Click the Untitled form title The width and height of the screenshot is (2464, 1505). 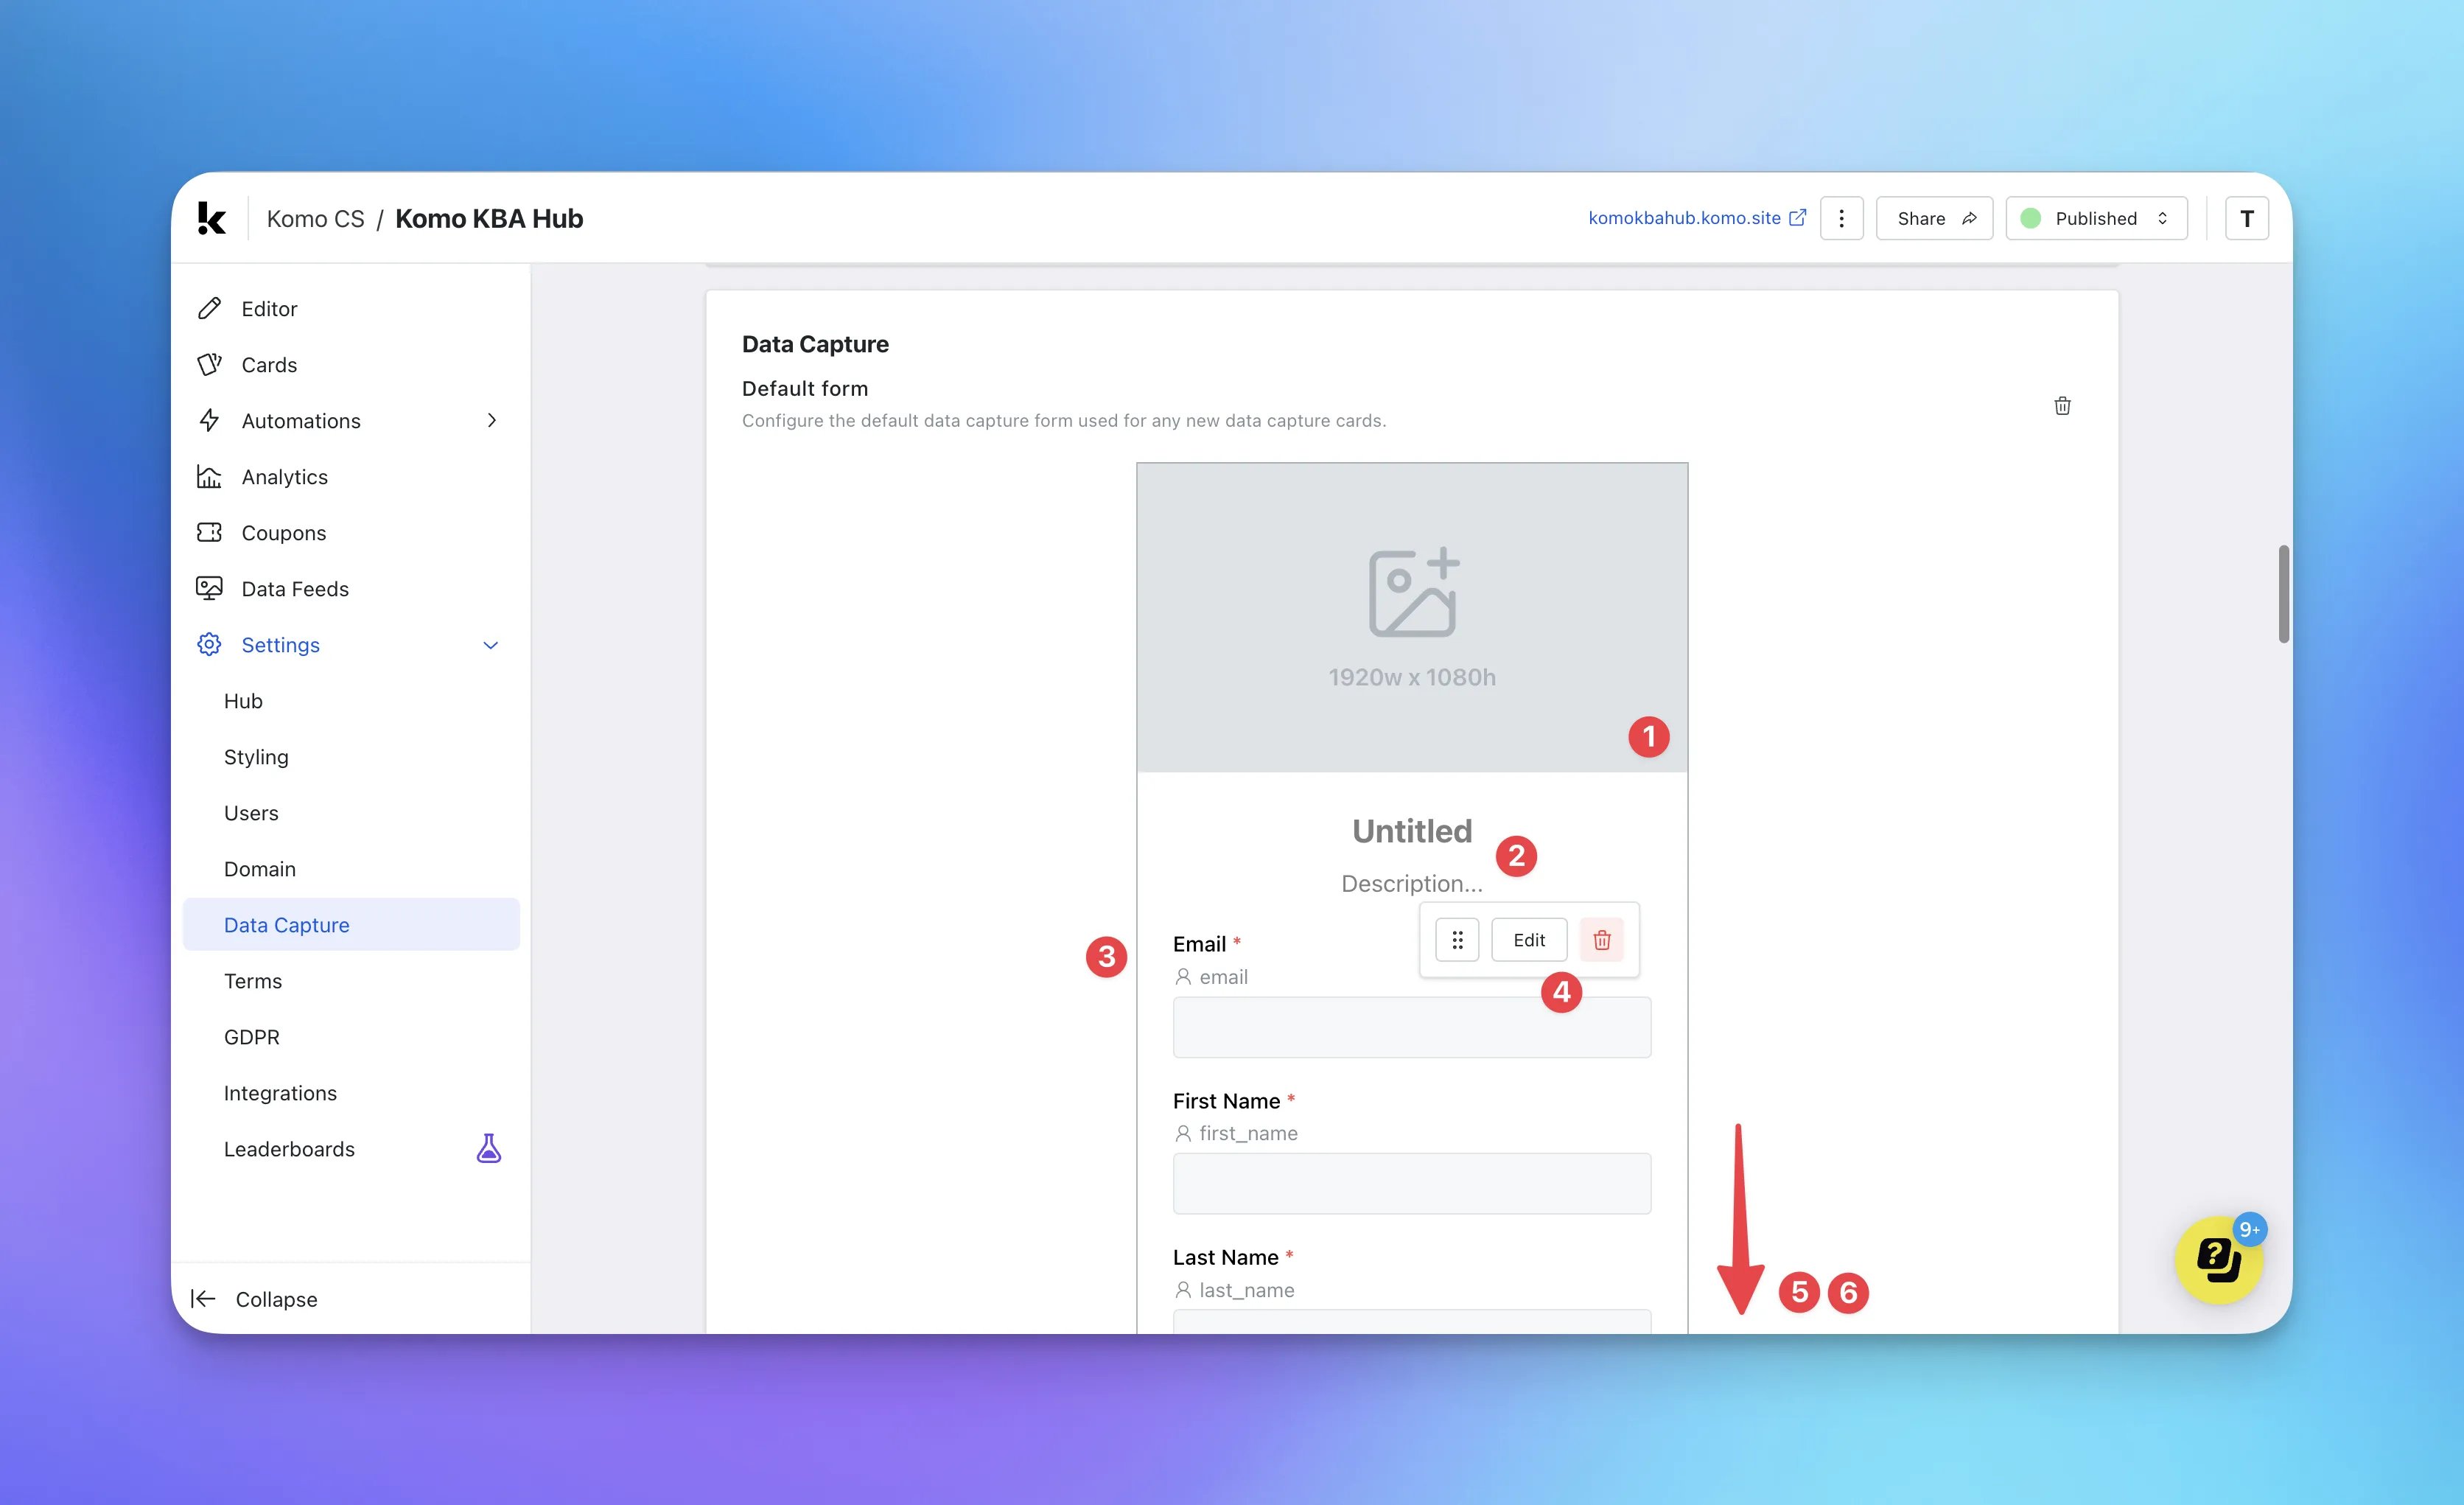[1412, 831]
